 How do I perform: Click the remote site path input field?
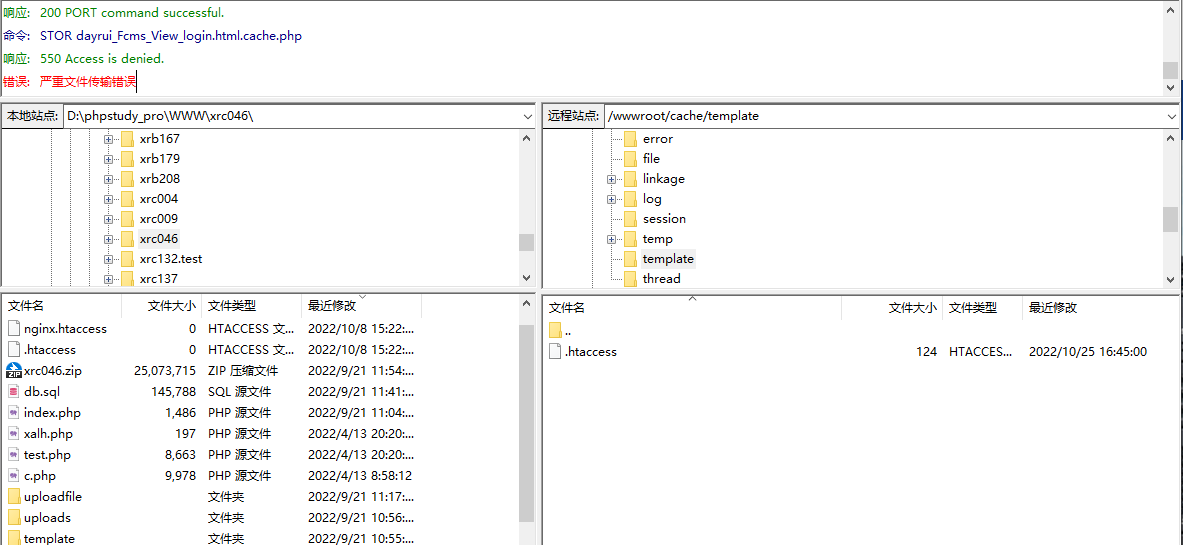point(880,116)
